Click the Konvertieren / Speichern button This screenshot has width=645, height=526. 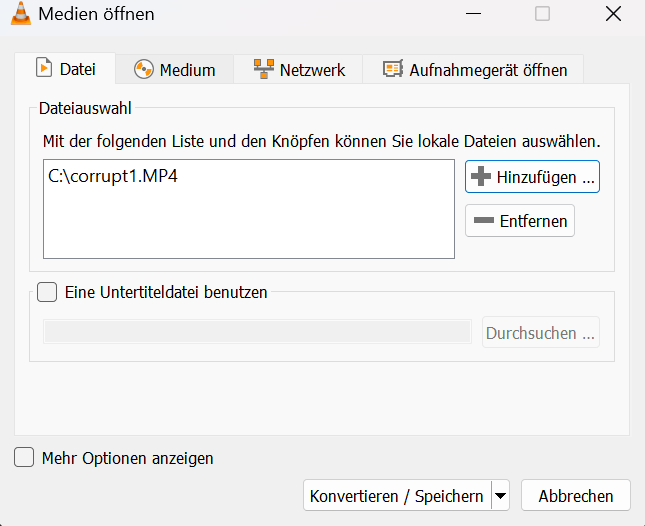click(397, 496)
